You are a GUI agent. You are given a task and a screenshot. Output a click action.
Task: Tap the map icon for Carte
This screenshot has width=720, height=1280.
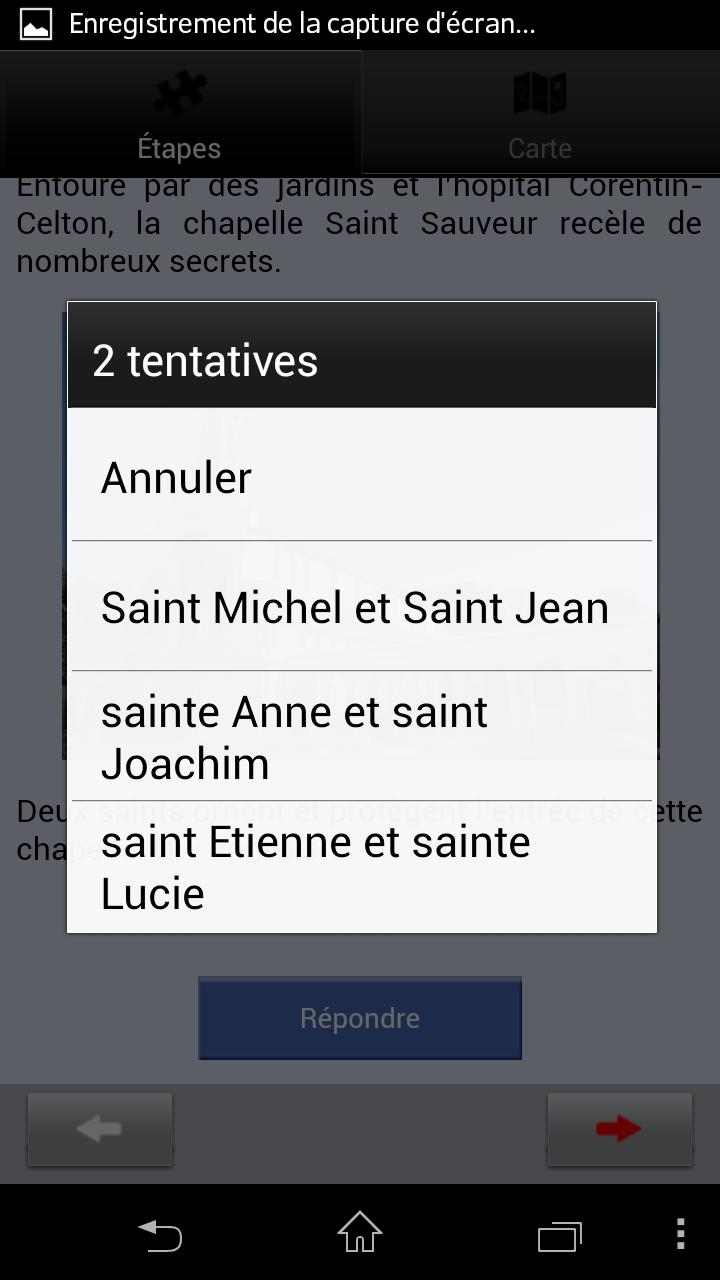540,94
